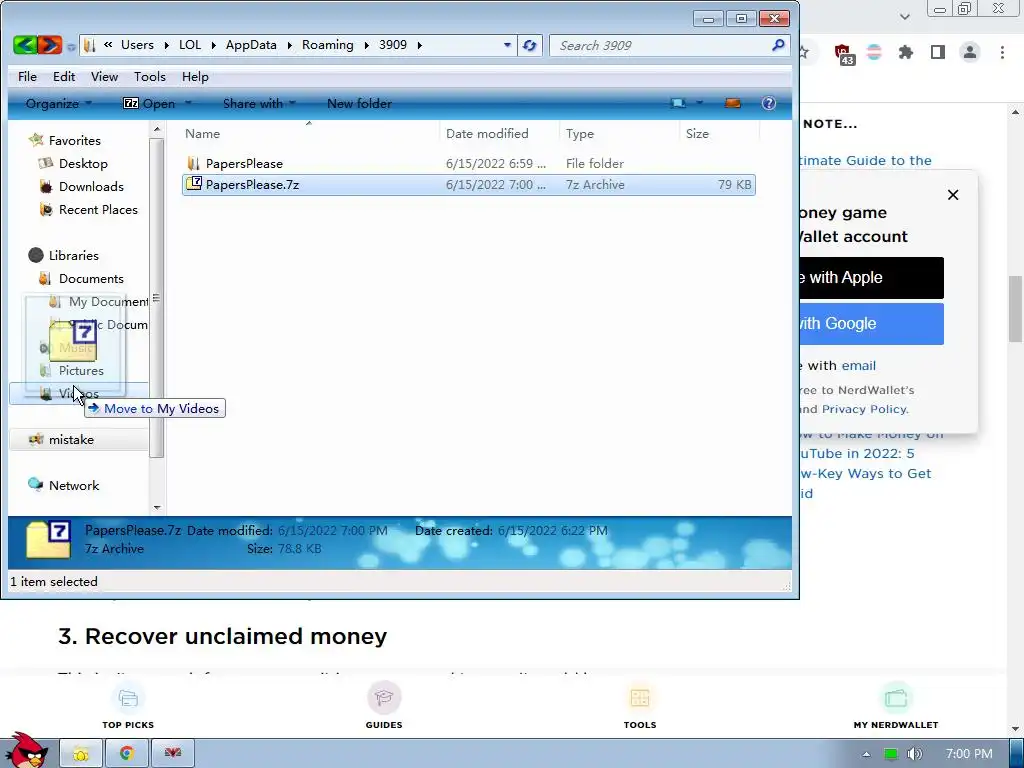Sort by Date modified column

[500, 133]
